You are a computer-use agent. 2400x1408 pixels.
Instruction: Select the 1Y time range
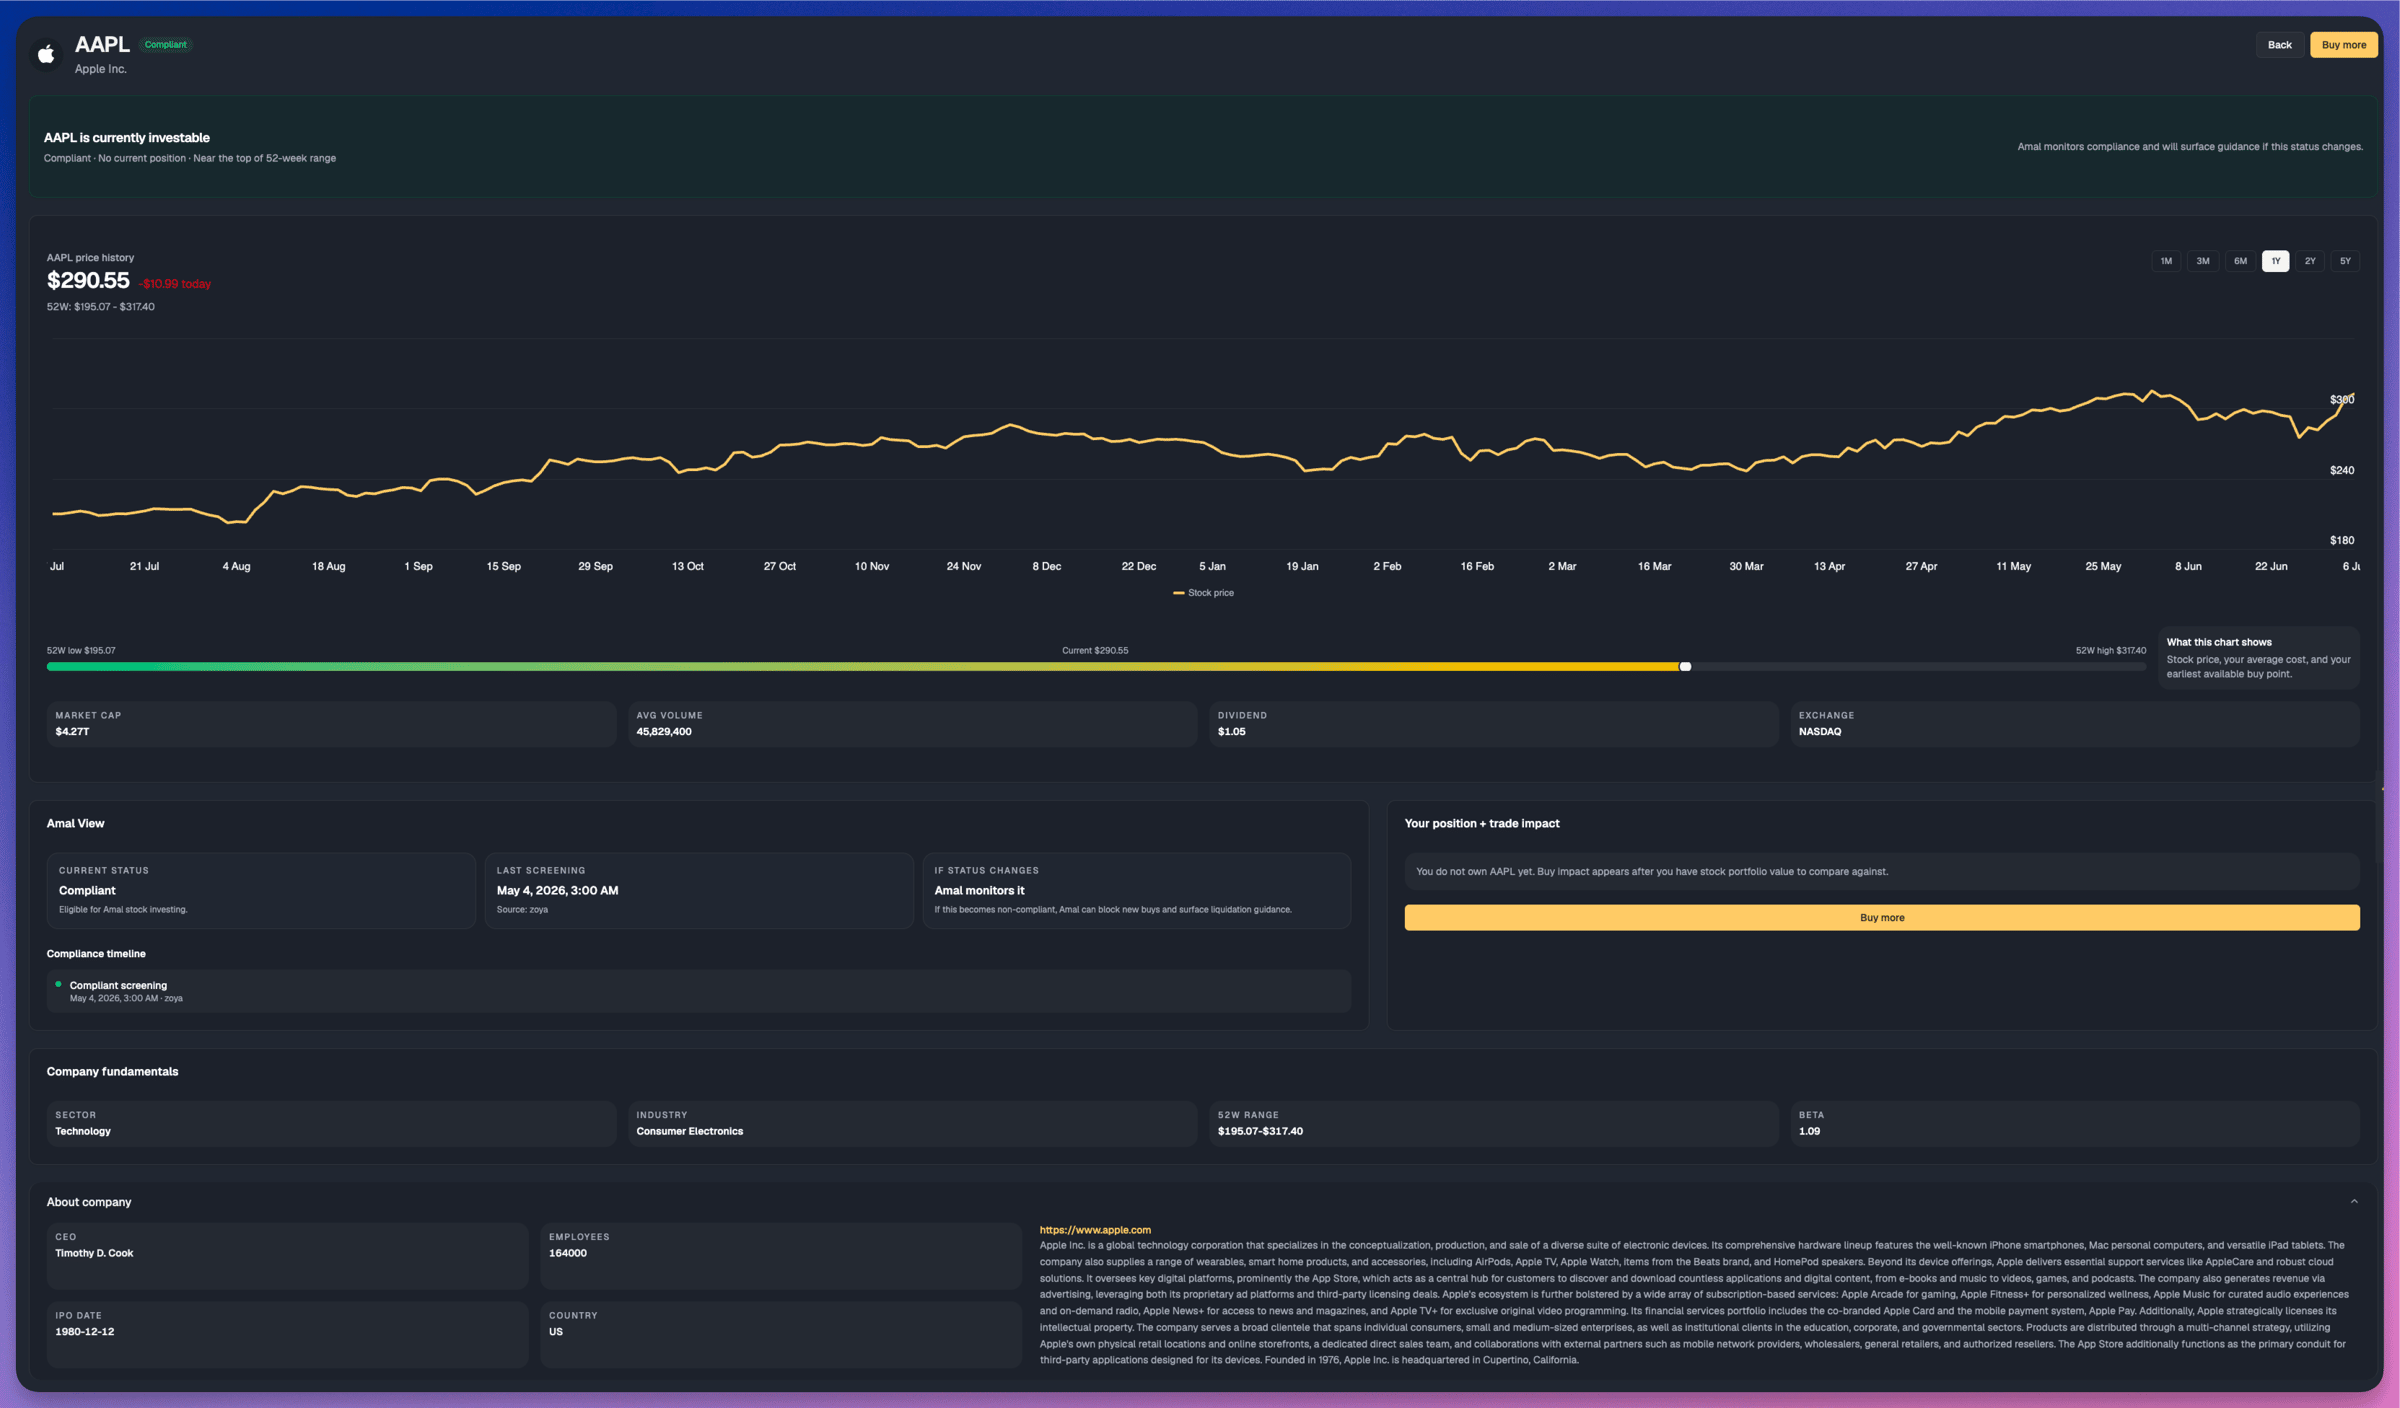2275,261
